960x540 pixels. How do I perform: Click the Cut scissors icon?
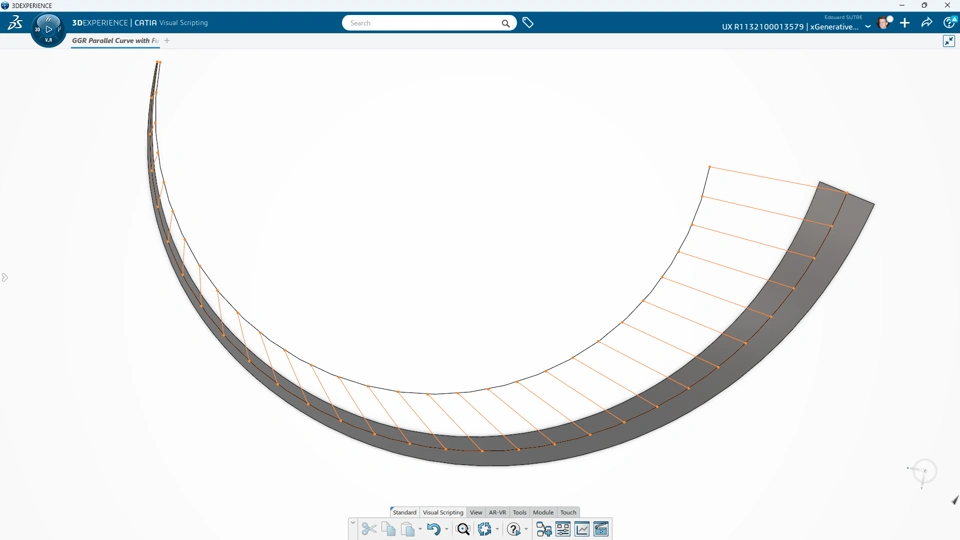tap(369, 529)
